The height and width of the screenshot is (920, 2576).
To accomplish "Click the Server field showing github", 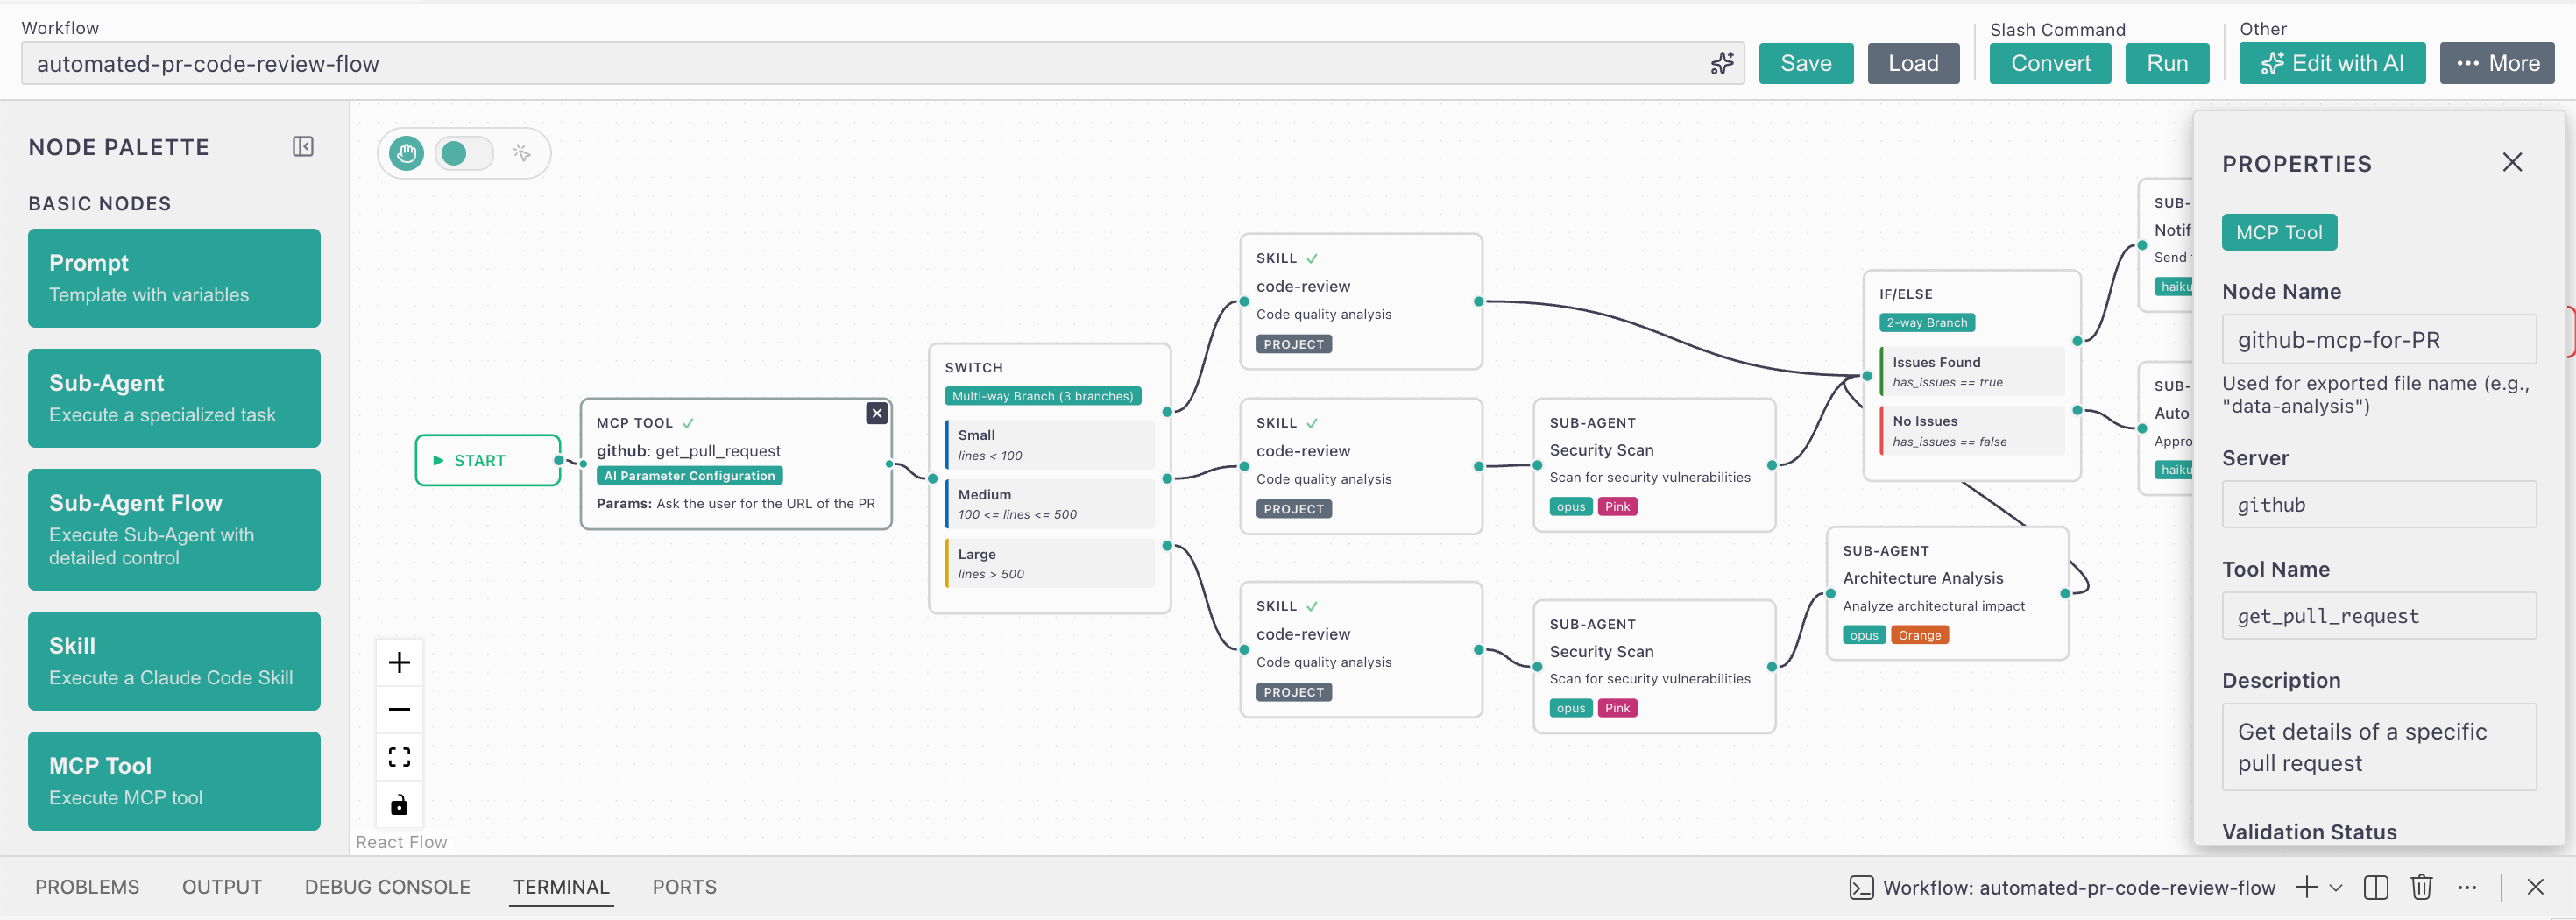I will 2378,505.
